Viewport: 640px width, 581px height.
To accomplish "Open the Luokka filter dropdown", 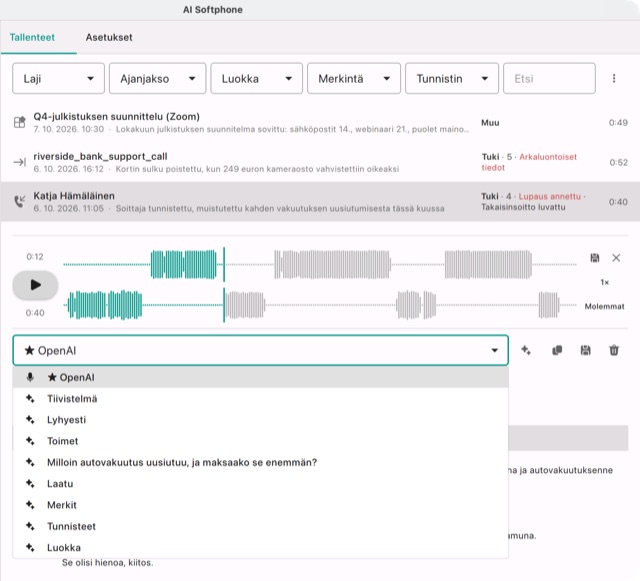I will click(x=257, y=78).
